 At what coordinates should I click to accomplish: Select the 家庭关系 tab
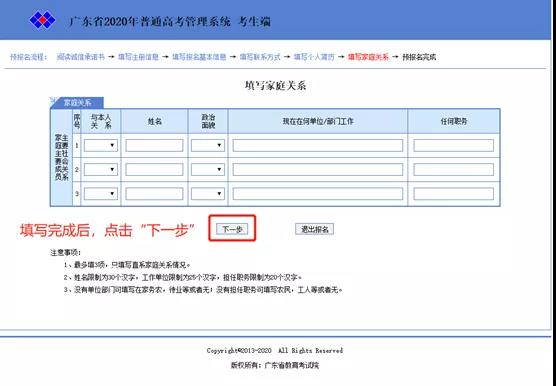point(77,103)
